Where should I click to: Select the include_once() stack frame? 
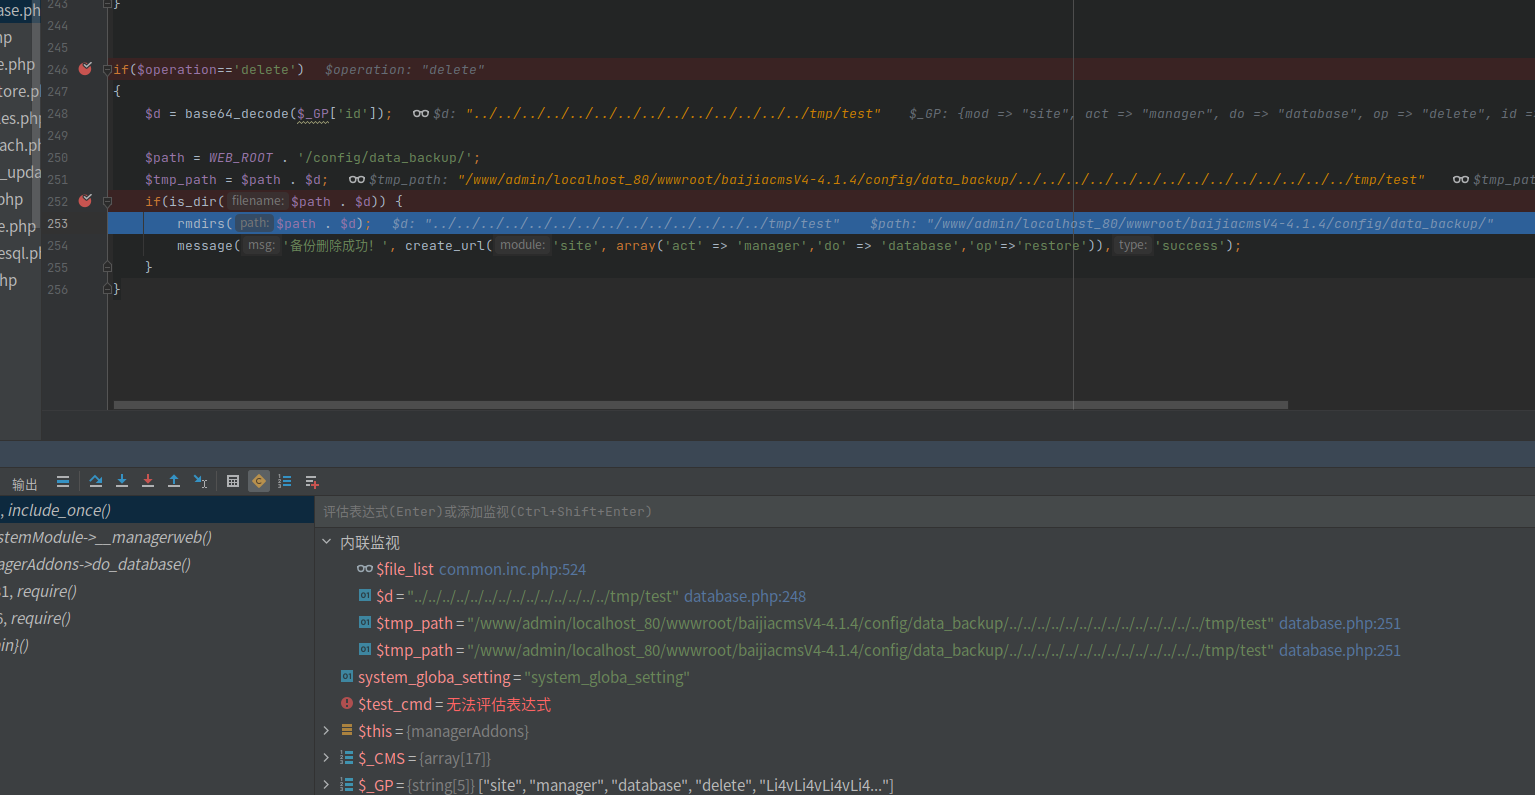click(157, 510)
